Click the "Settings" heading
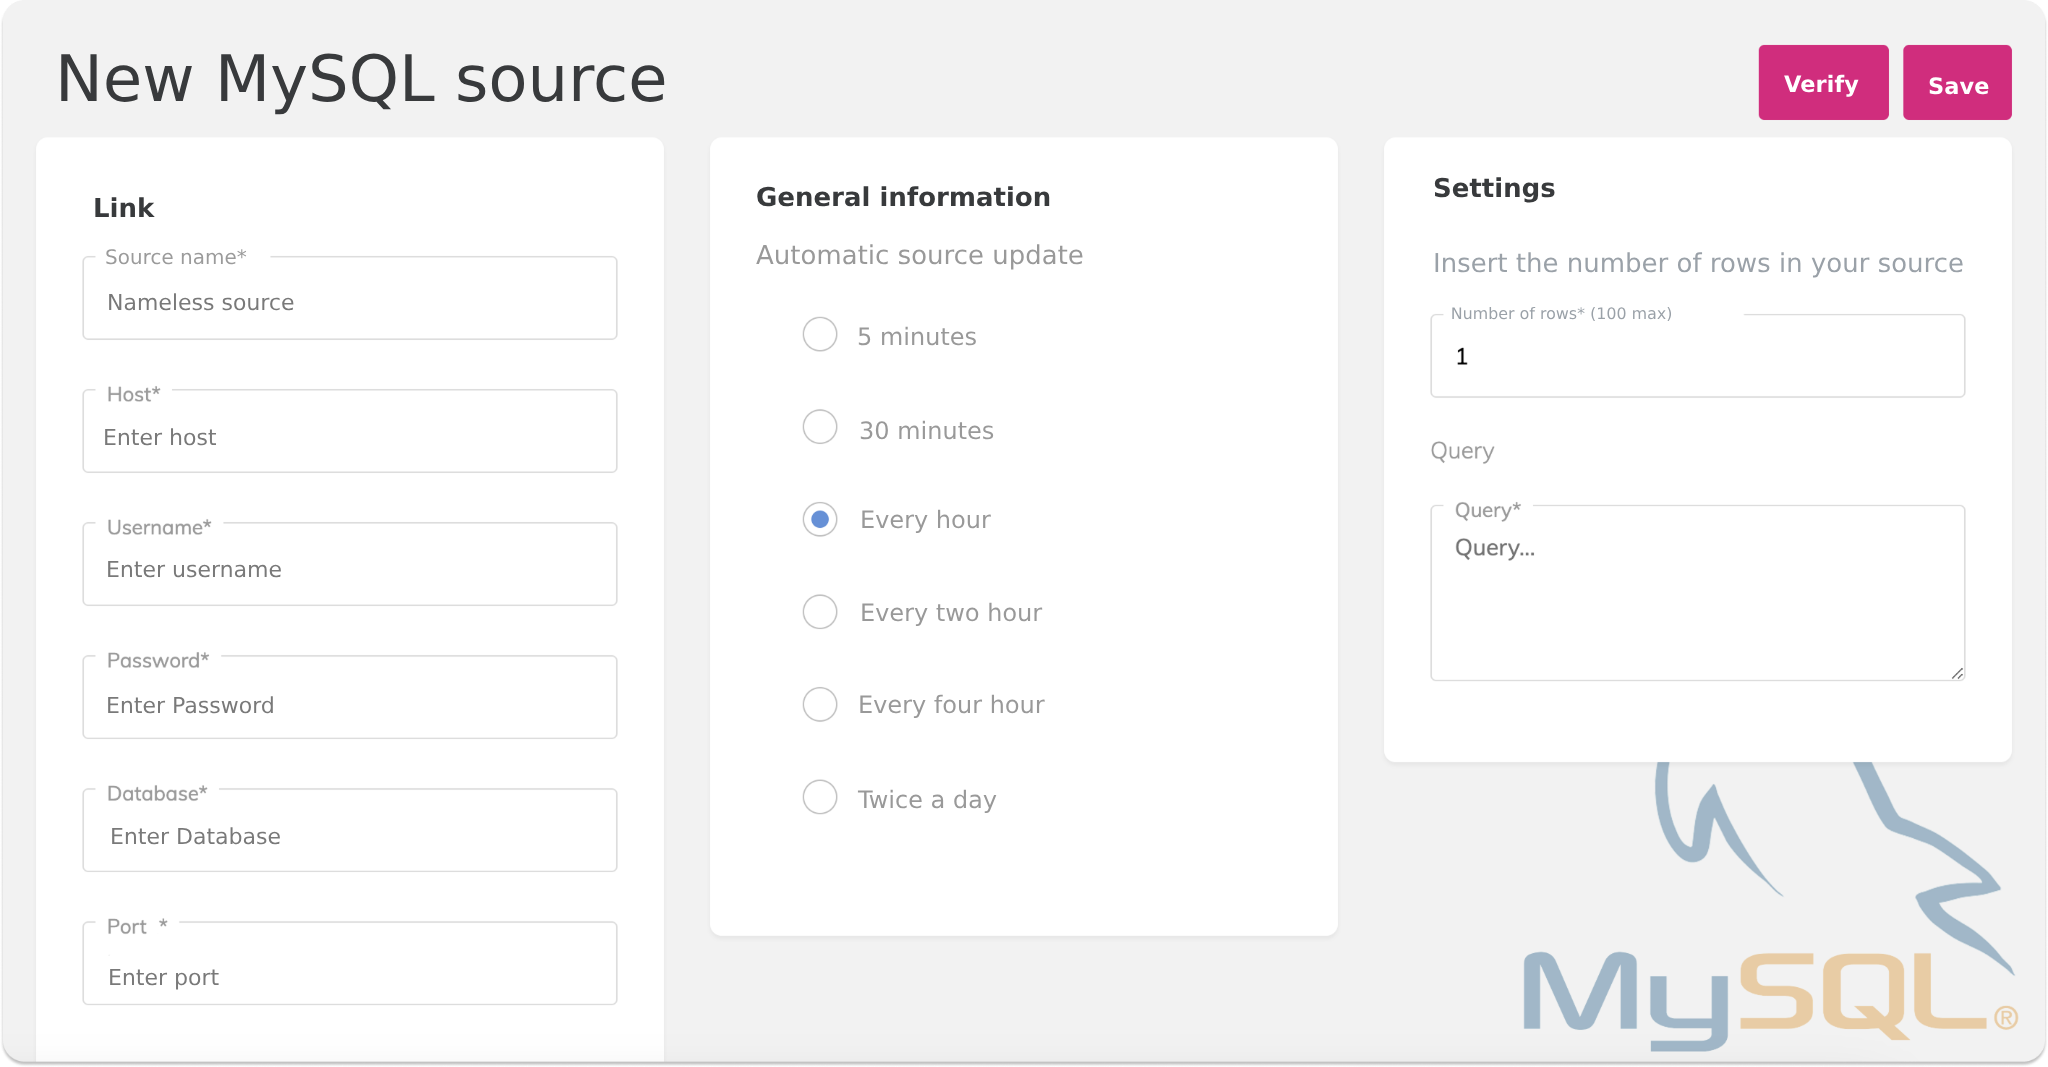Screen dimensions: 2048x1067 [1494, 189]
